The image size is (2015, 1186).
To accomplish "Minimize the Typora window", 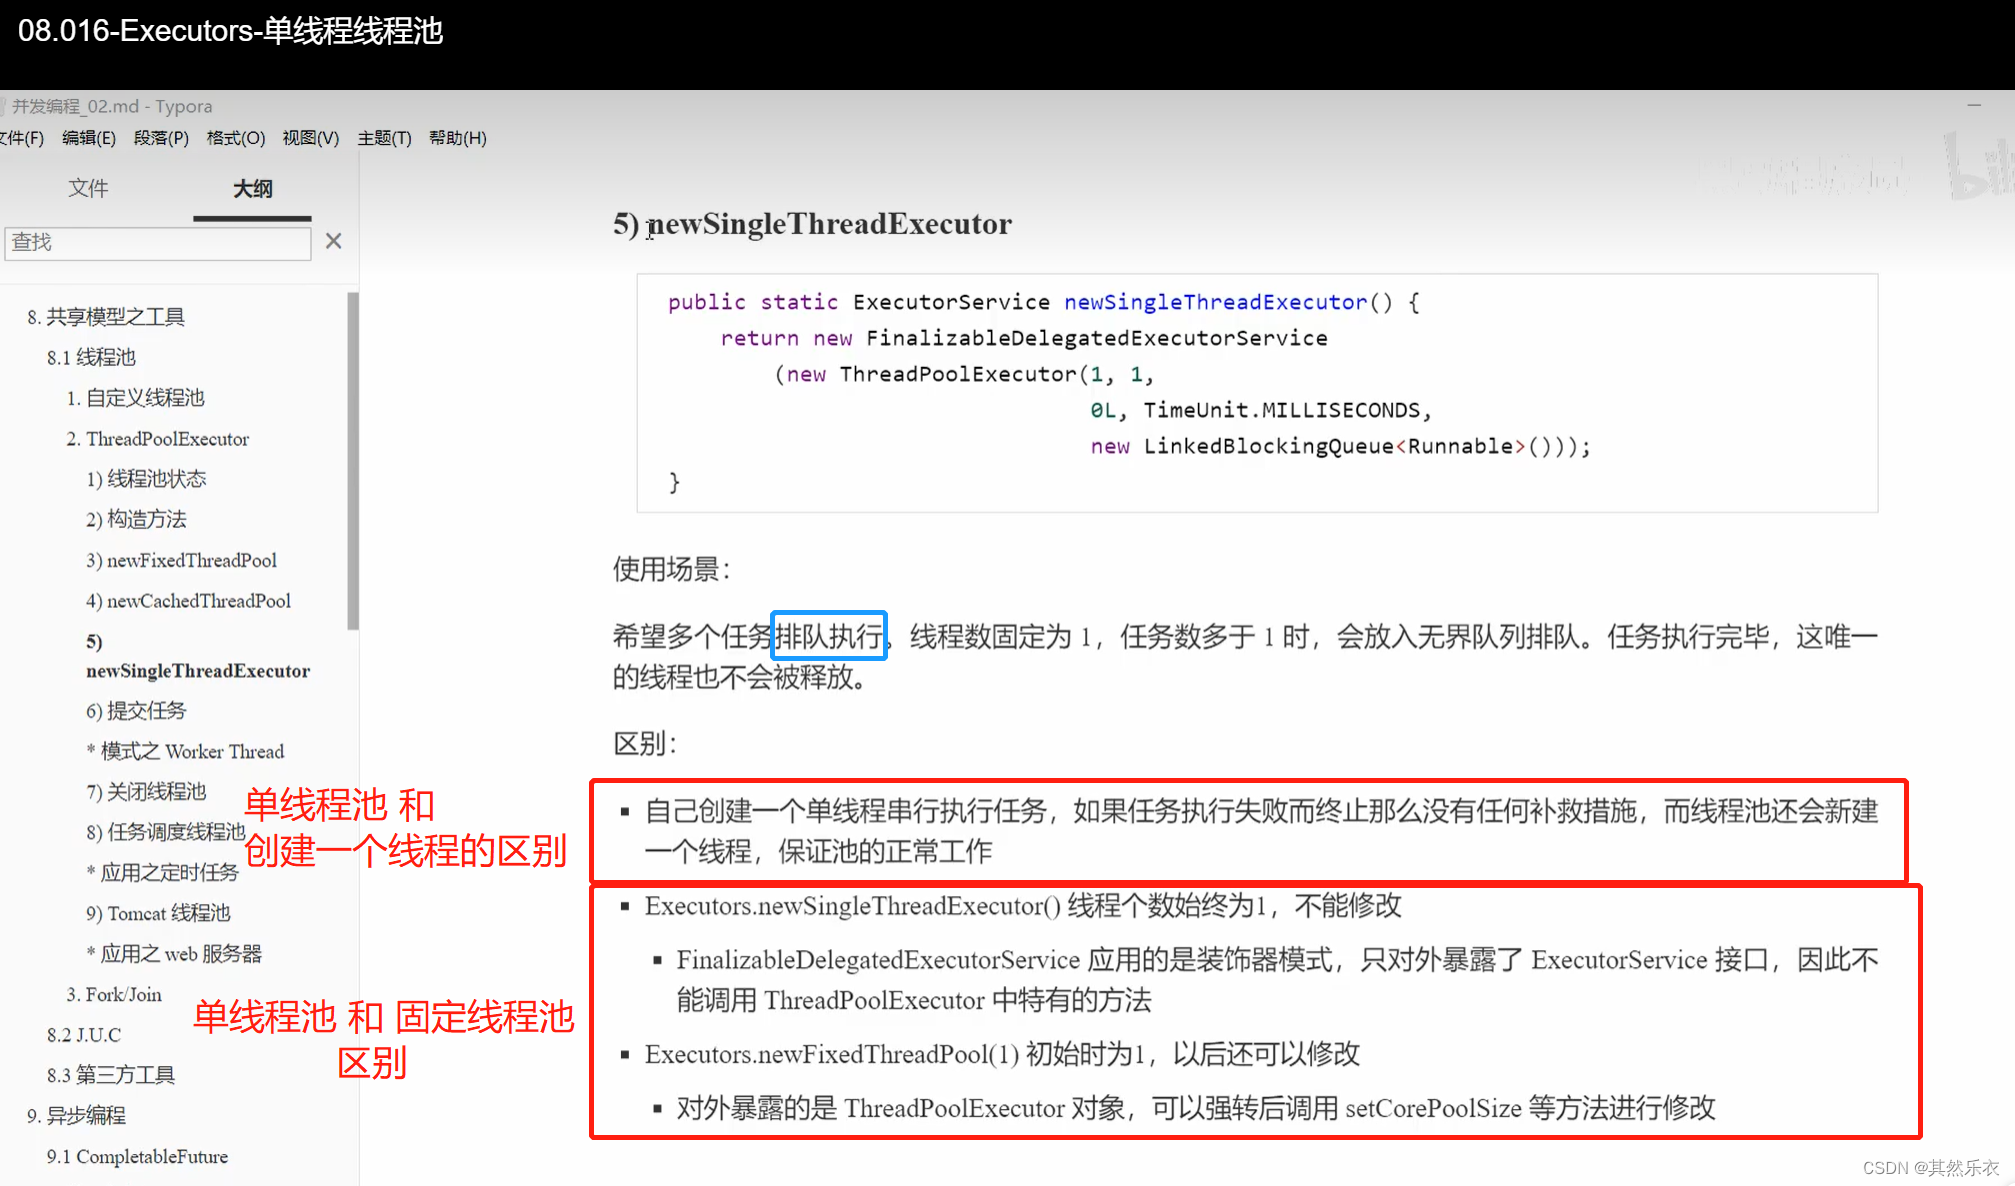I will click(x=1974, y=105).
